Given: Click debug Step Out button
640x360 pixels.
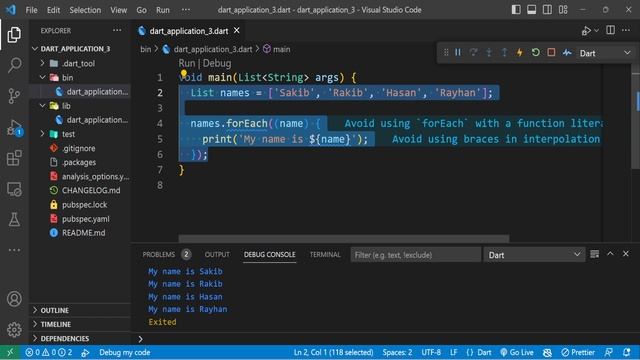Looking at the screenshot, I should [504, 53].
